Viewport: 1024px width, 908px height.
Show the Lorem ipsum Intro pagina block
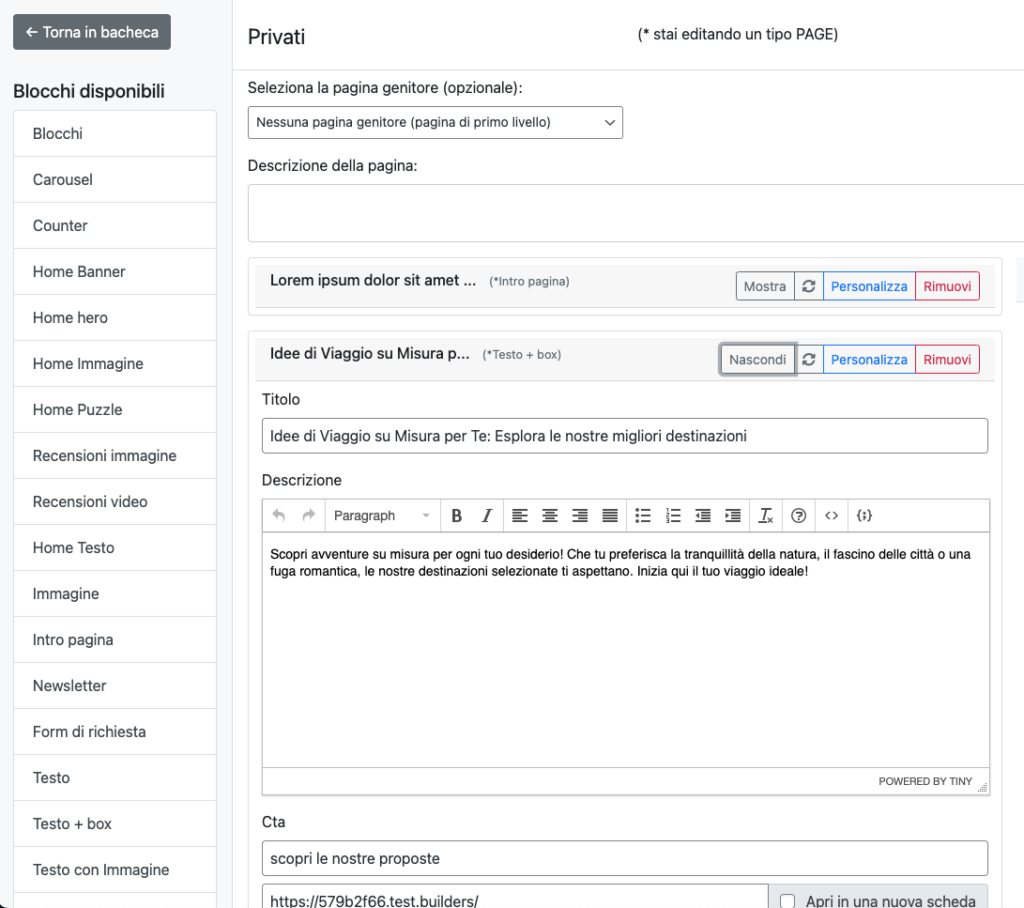click(765, 286)
